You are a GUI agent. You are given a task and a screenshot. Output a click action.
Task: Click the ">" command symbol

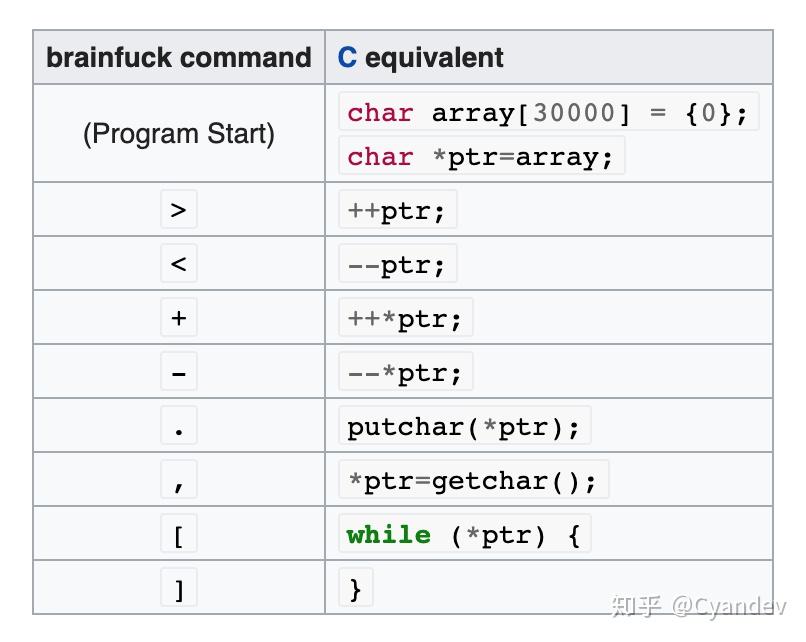click(x=179, y=210)
